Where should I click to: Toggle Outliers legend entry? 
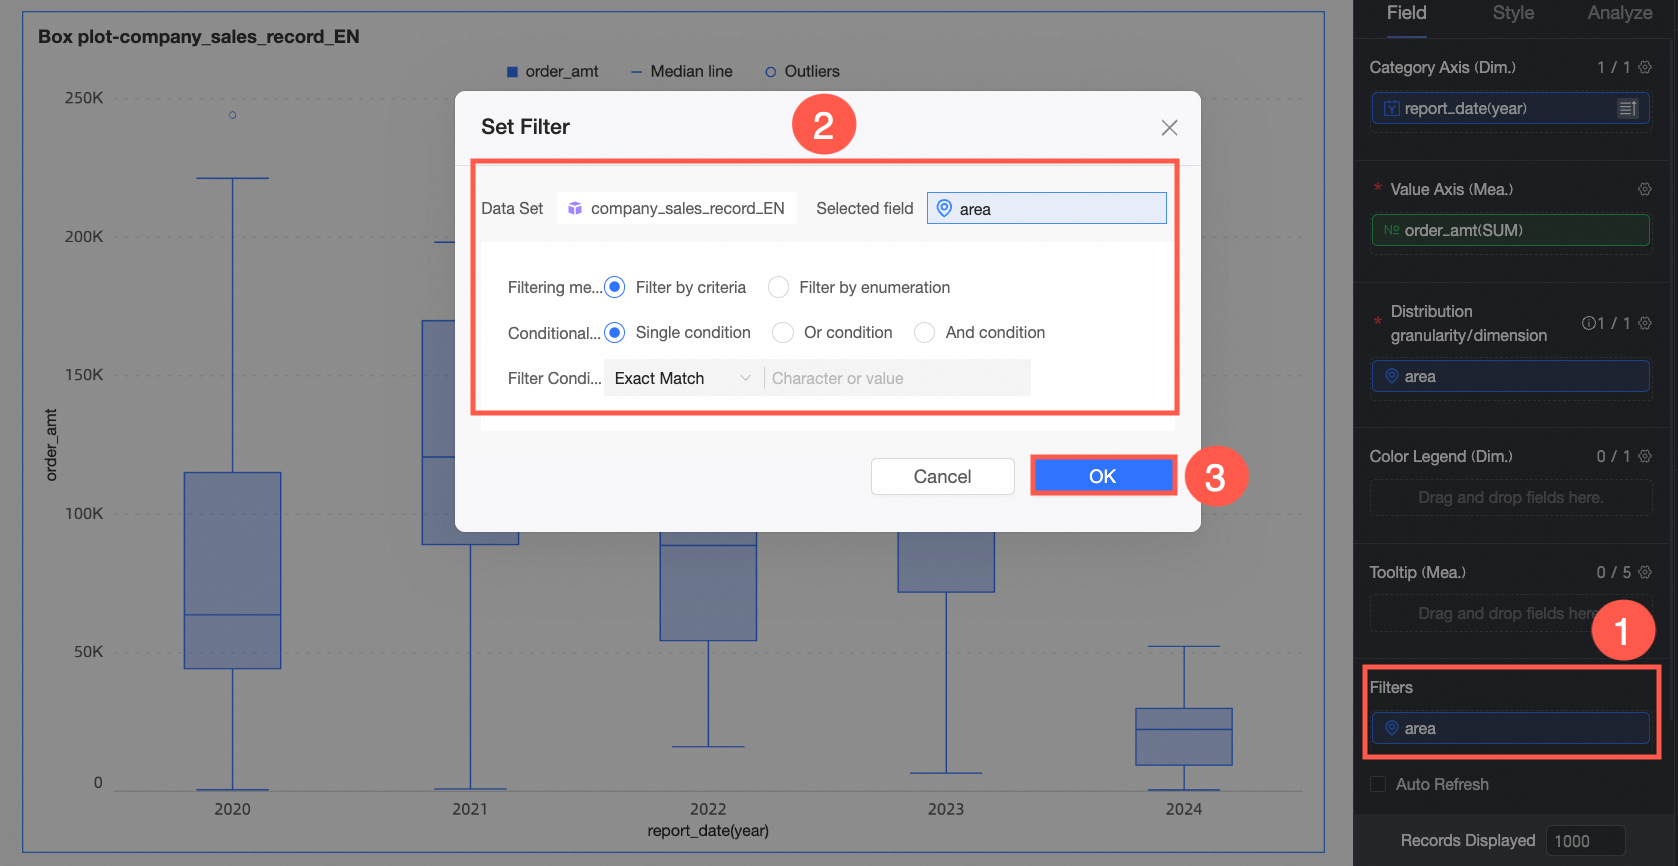click(x=802, y=71)
